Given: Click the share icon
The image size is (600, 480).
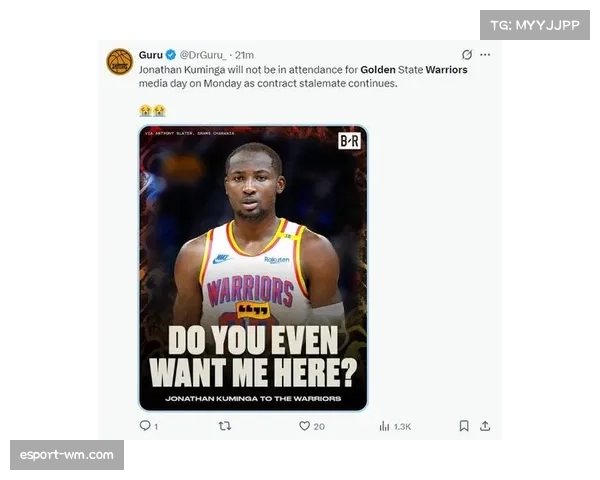Looking at the screenshot, I should pyautogui.click(x=485, y=426).
